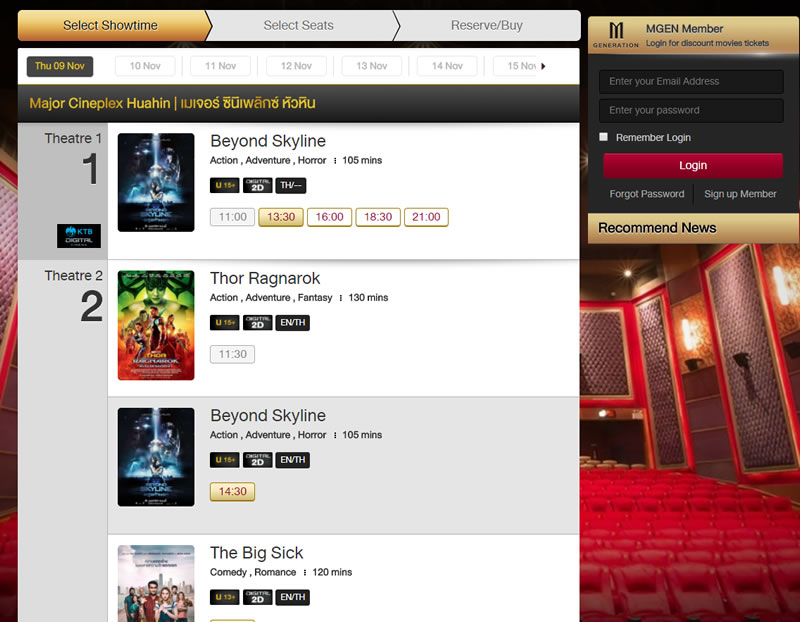This screenshot has height=622, width=800.
Task: Click the U 15+ badge for Theatre 1 Beyond Skyline
Action: 224,185
